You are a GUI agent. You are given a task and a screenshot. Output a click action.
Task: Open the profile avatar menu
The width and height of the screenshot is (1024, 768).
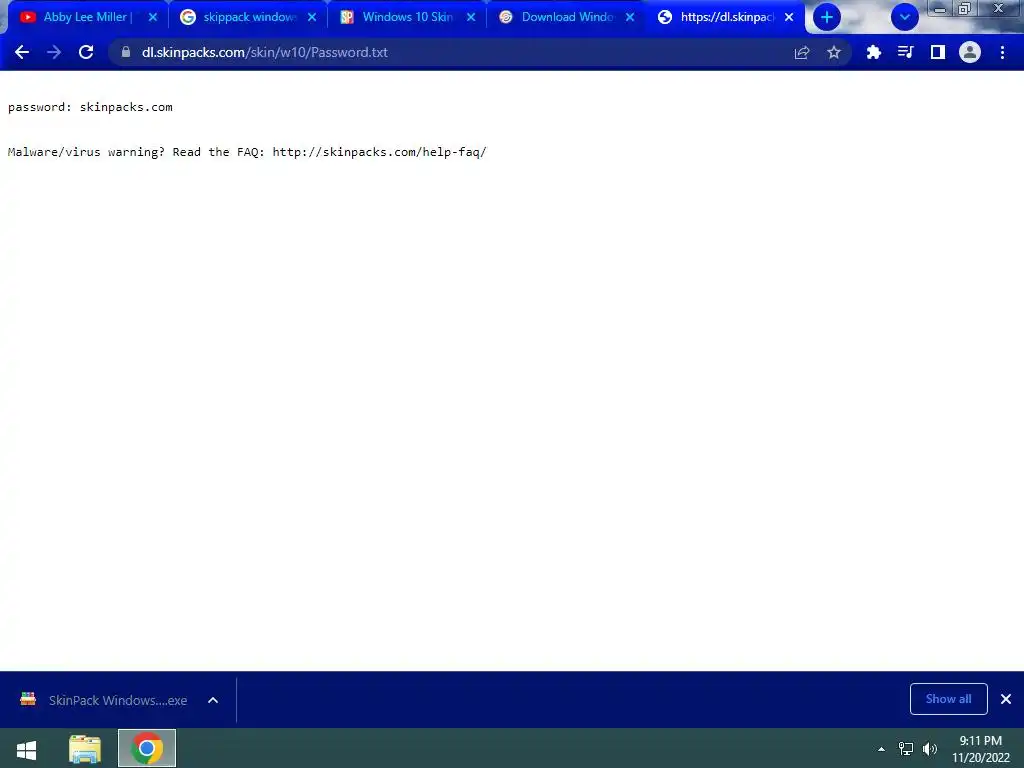pos(970,52)
